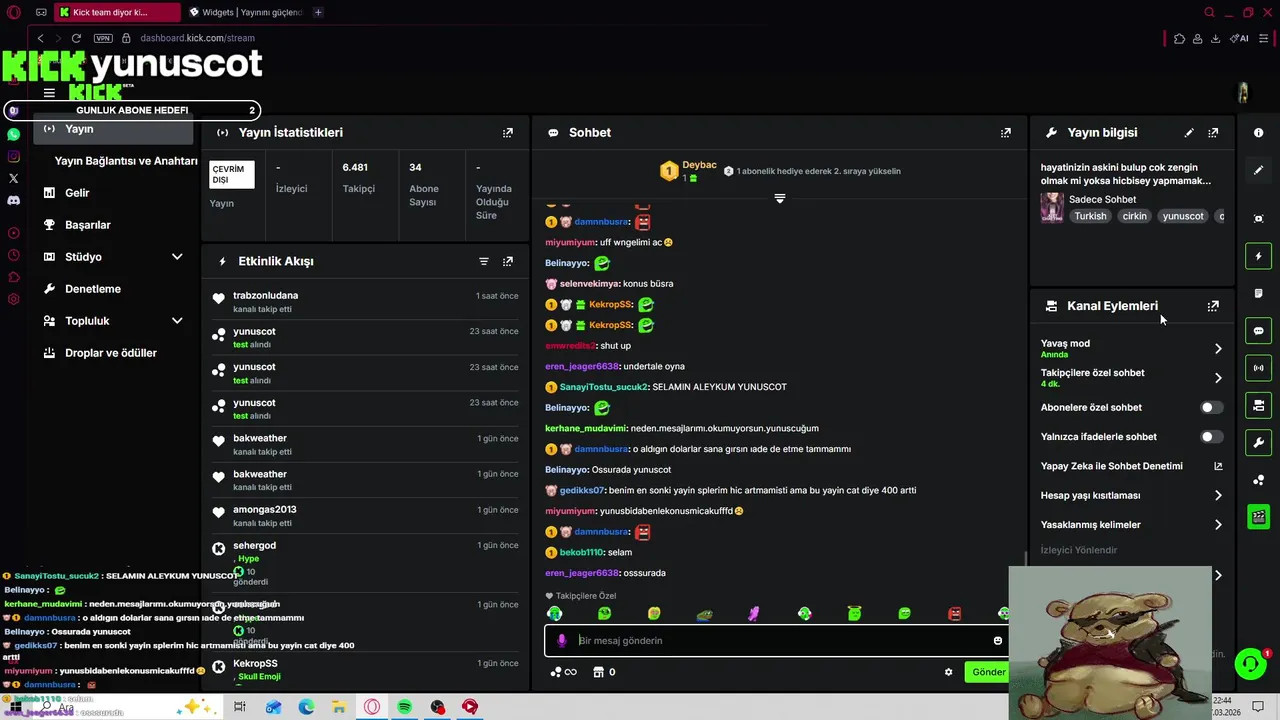Click the yunuscot stream tag
Screen dimensions: 1280x720
pyautogui.click(x=1183, y=216)
